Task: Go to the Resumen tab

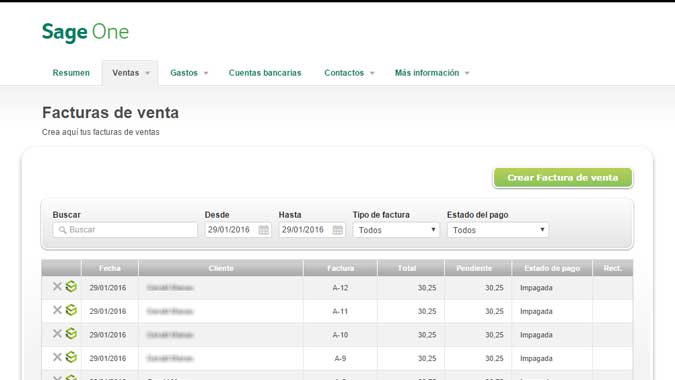Action: [x=71, y=73]
